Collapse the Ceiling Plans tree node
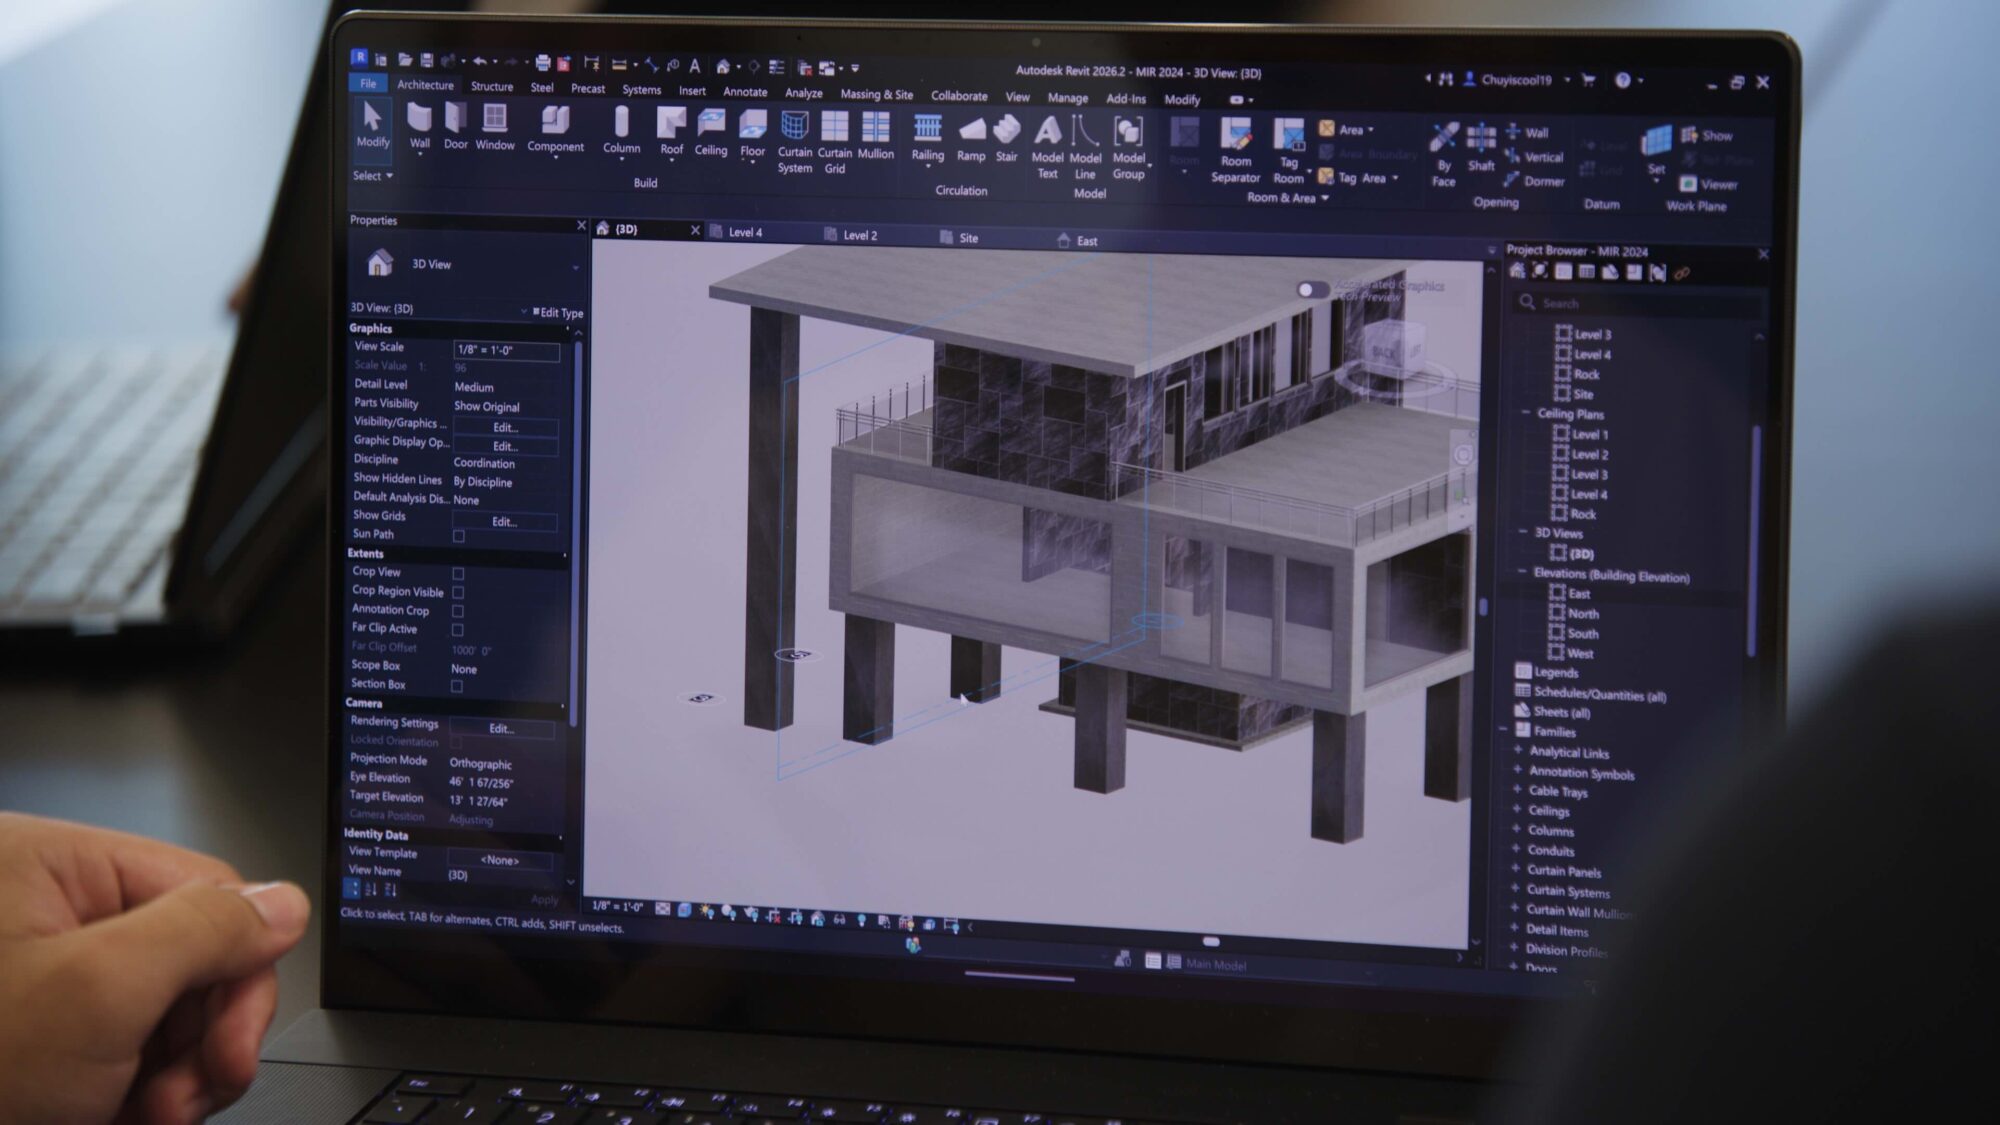The image size is (2000, 1125). [1525, 412]
